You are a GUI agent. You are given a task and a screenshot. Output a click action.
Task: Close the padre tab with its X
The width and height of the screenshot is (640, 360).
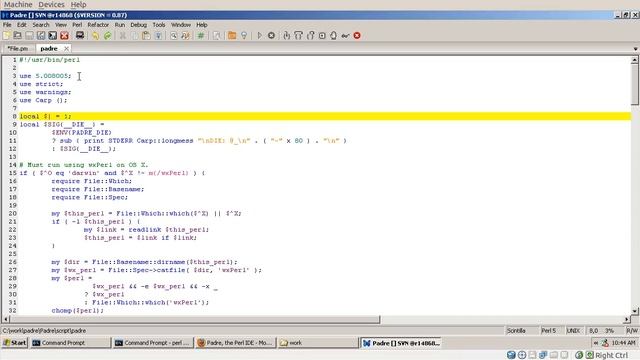click(66, 49)
